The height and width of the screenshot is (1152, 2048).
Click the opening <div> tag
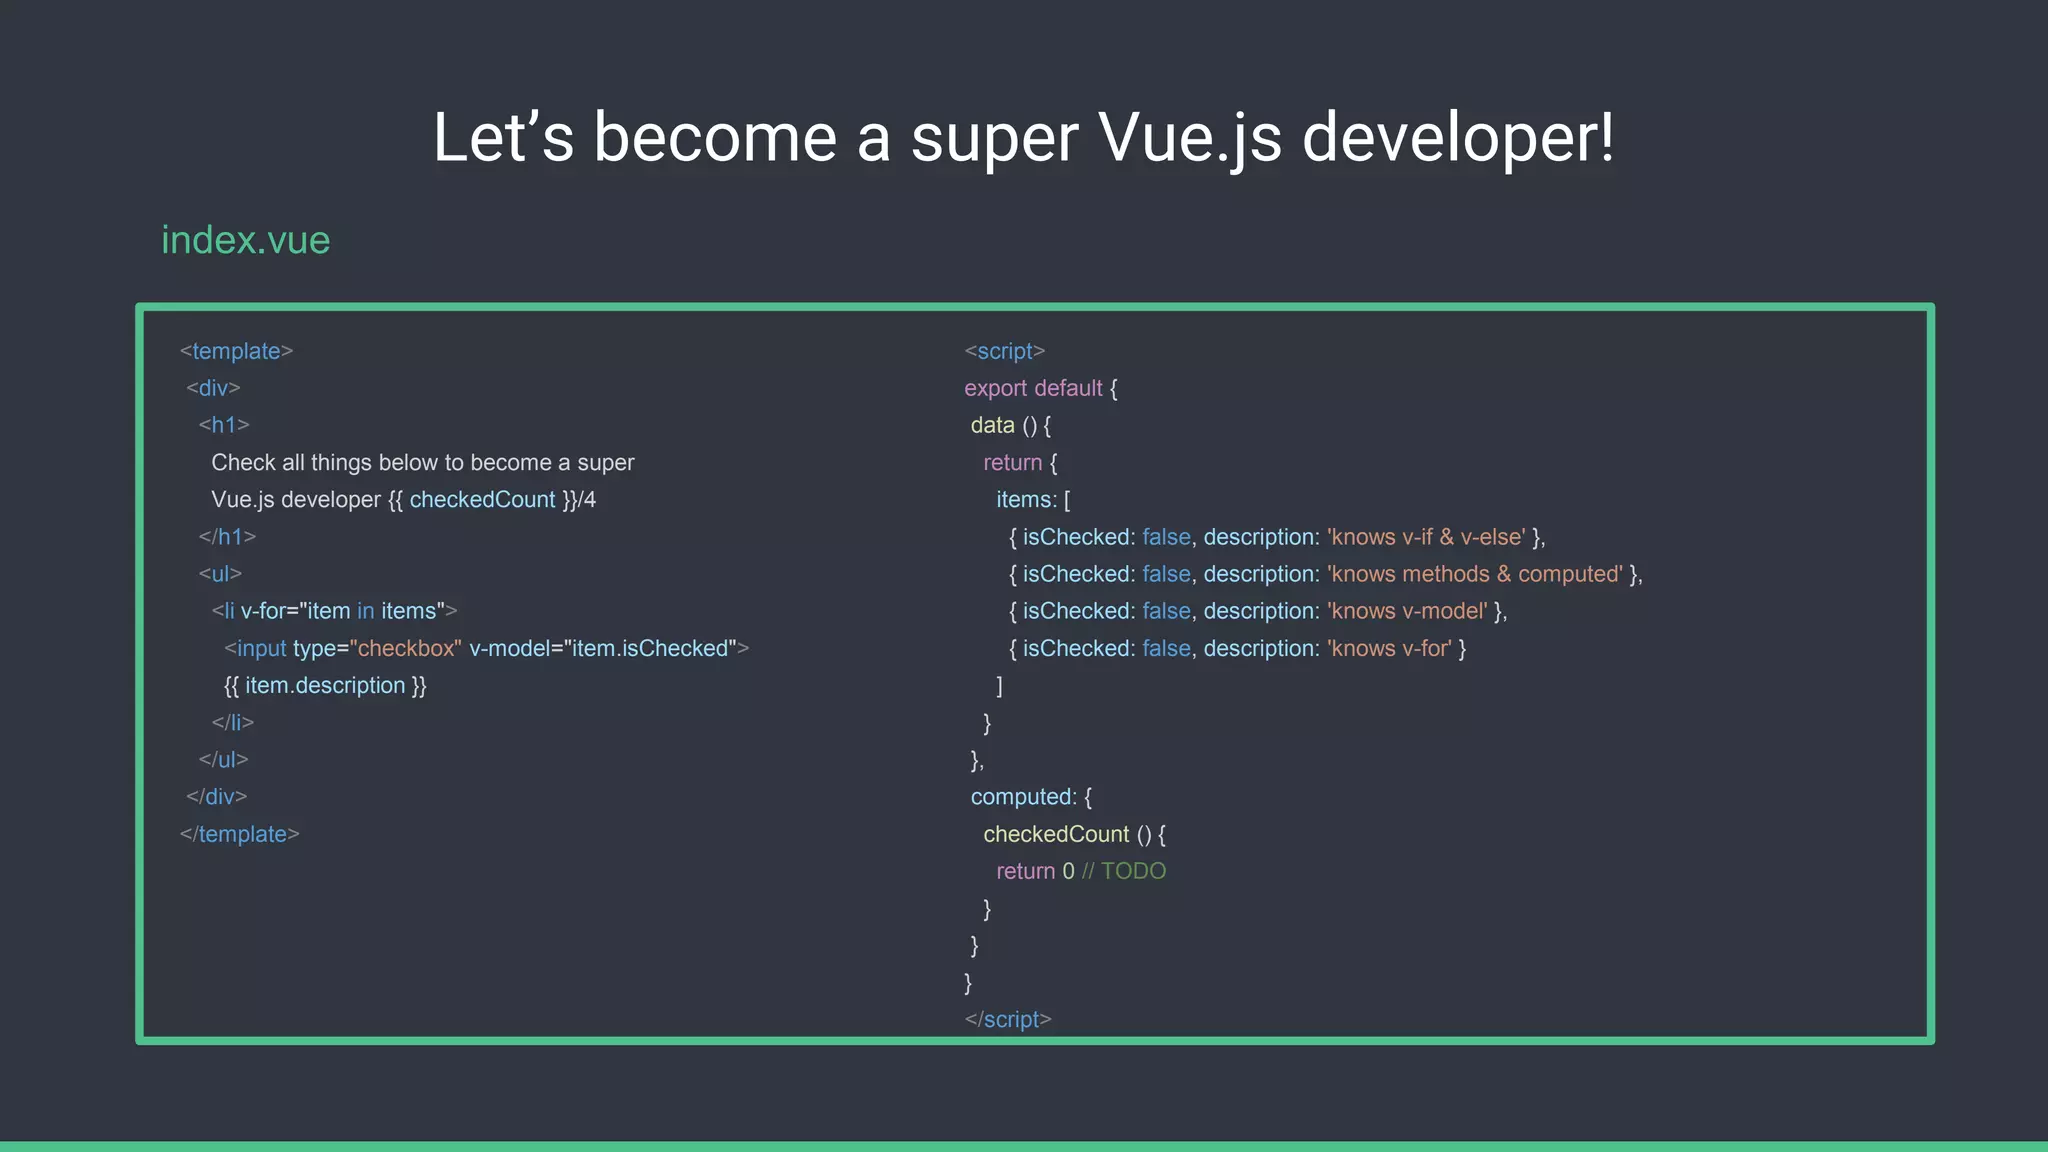[213, 388]
